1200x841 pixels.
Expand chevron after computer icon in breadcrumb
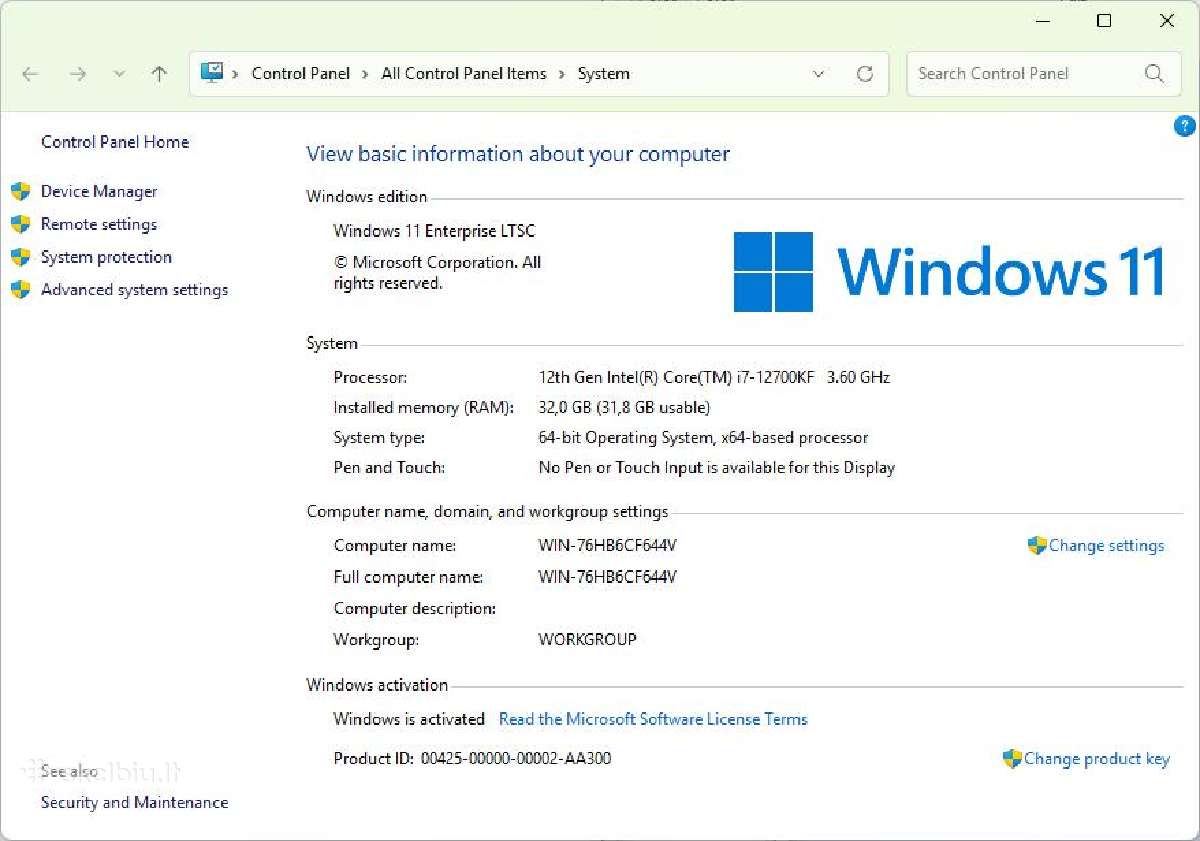236,73
